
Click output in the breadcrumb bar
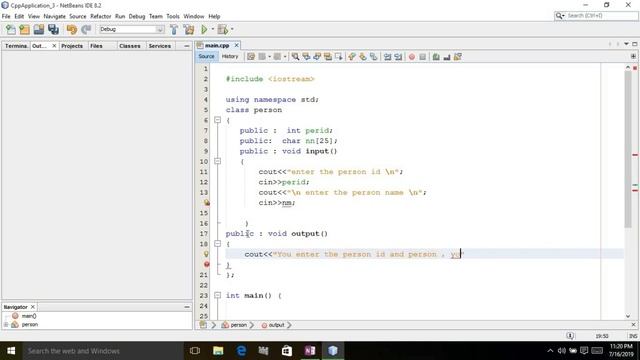[276, 325]
